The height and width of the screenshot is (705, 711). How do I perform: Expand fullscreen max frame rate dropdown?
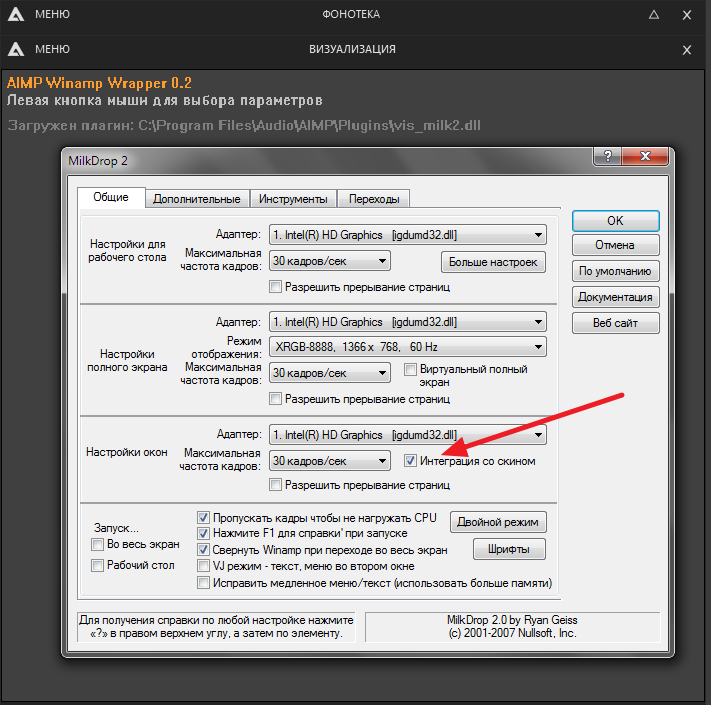pyautogui.click(x=330, y=373)
